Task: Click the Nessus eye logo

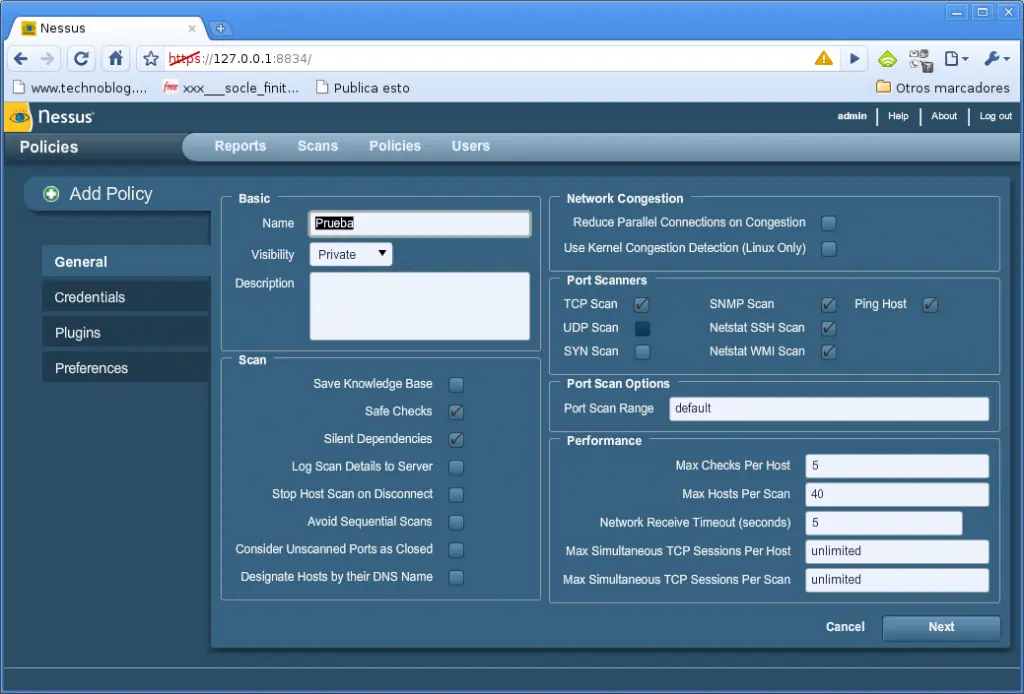Action: tap(20, 118)
